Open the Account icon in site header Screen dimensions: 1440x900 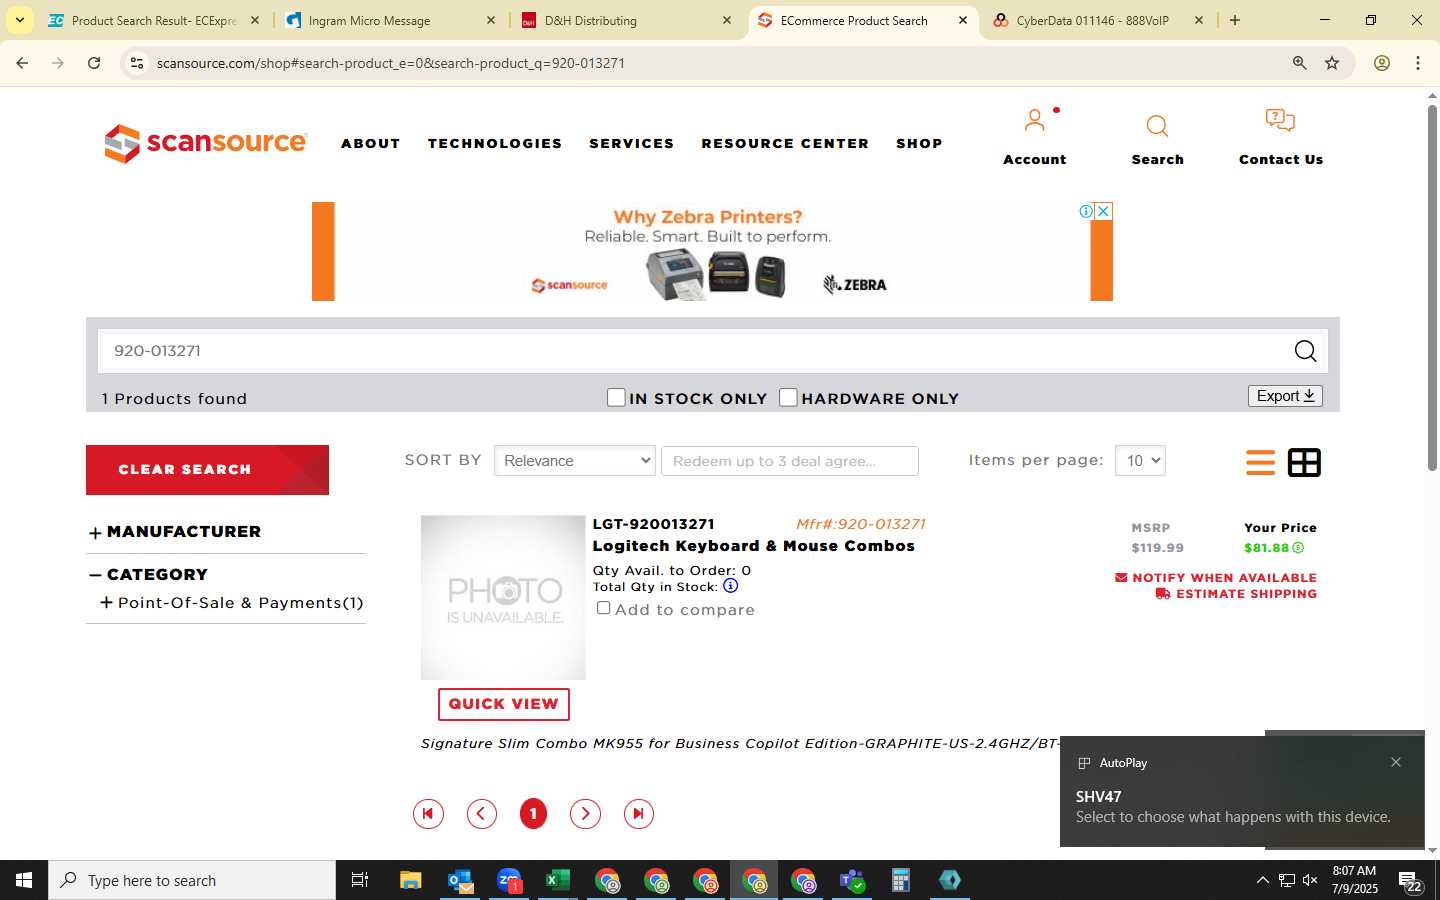tap(1034, 122)
